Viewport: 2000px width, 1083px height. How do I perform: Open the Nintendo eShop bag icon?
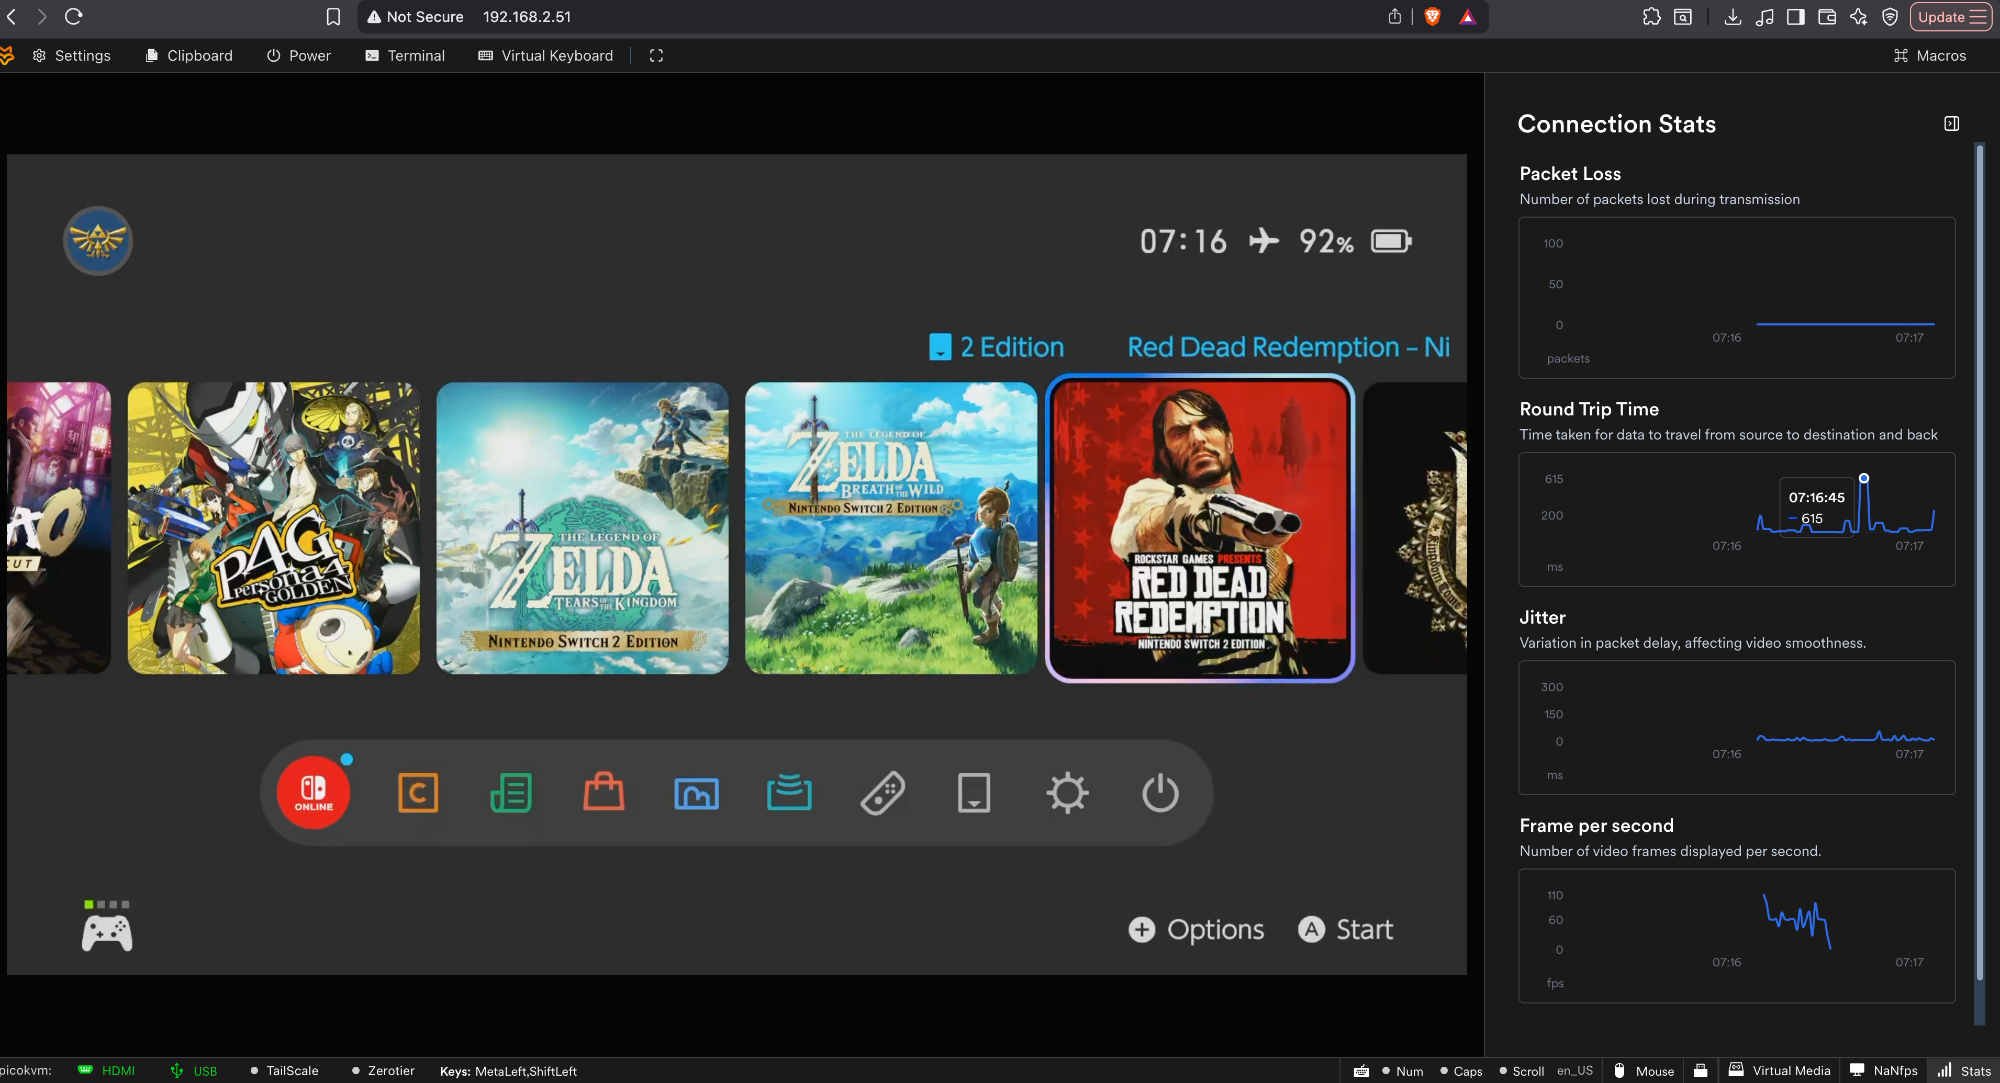click(604, 792)
